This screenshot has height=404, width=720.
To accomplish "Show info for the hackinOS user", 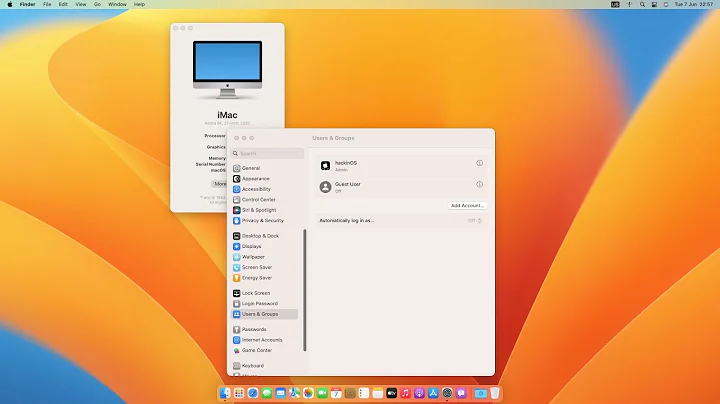I will (479, 163).
